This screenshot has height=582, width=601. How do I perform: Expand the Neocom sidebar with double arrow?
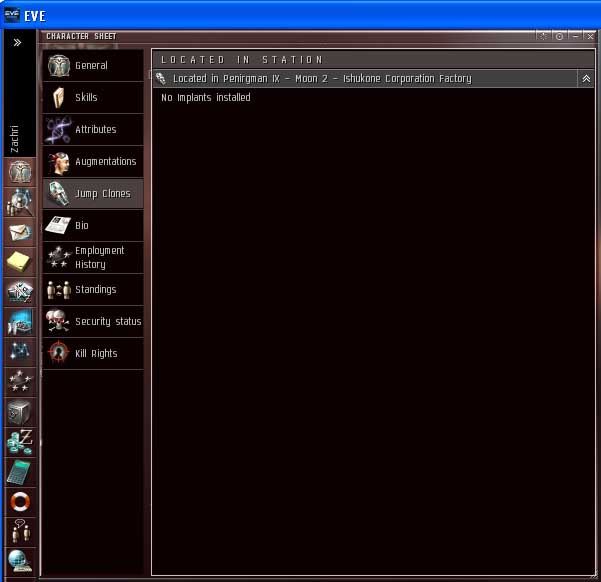click(x=17, y=42)
